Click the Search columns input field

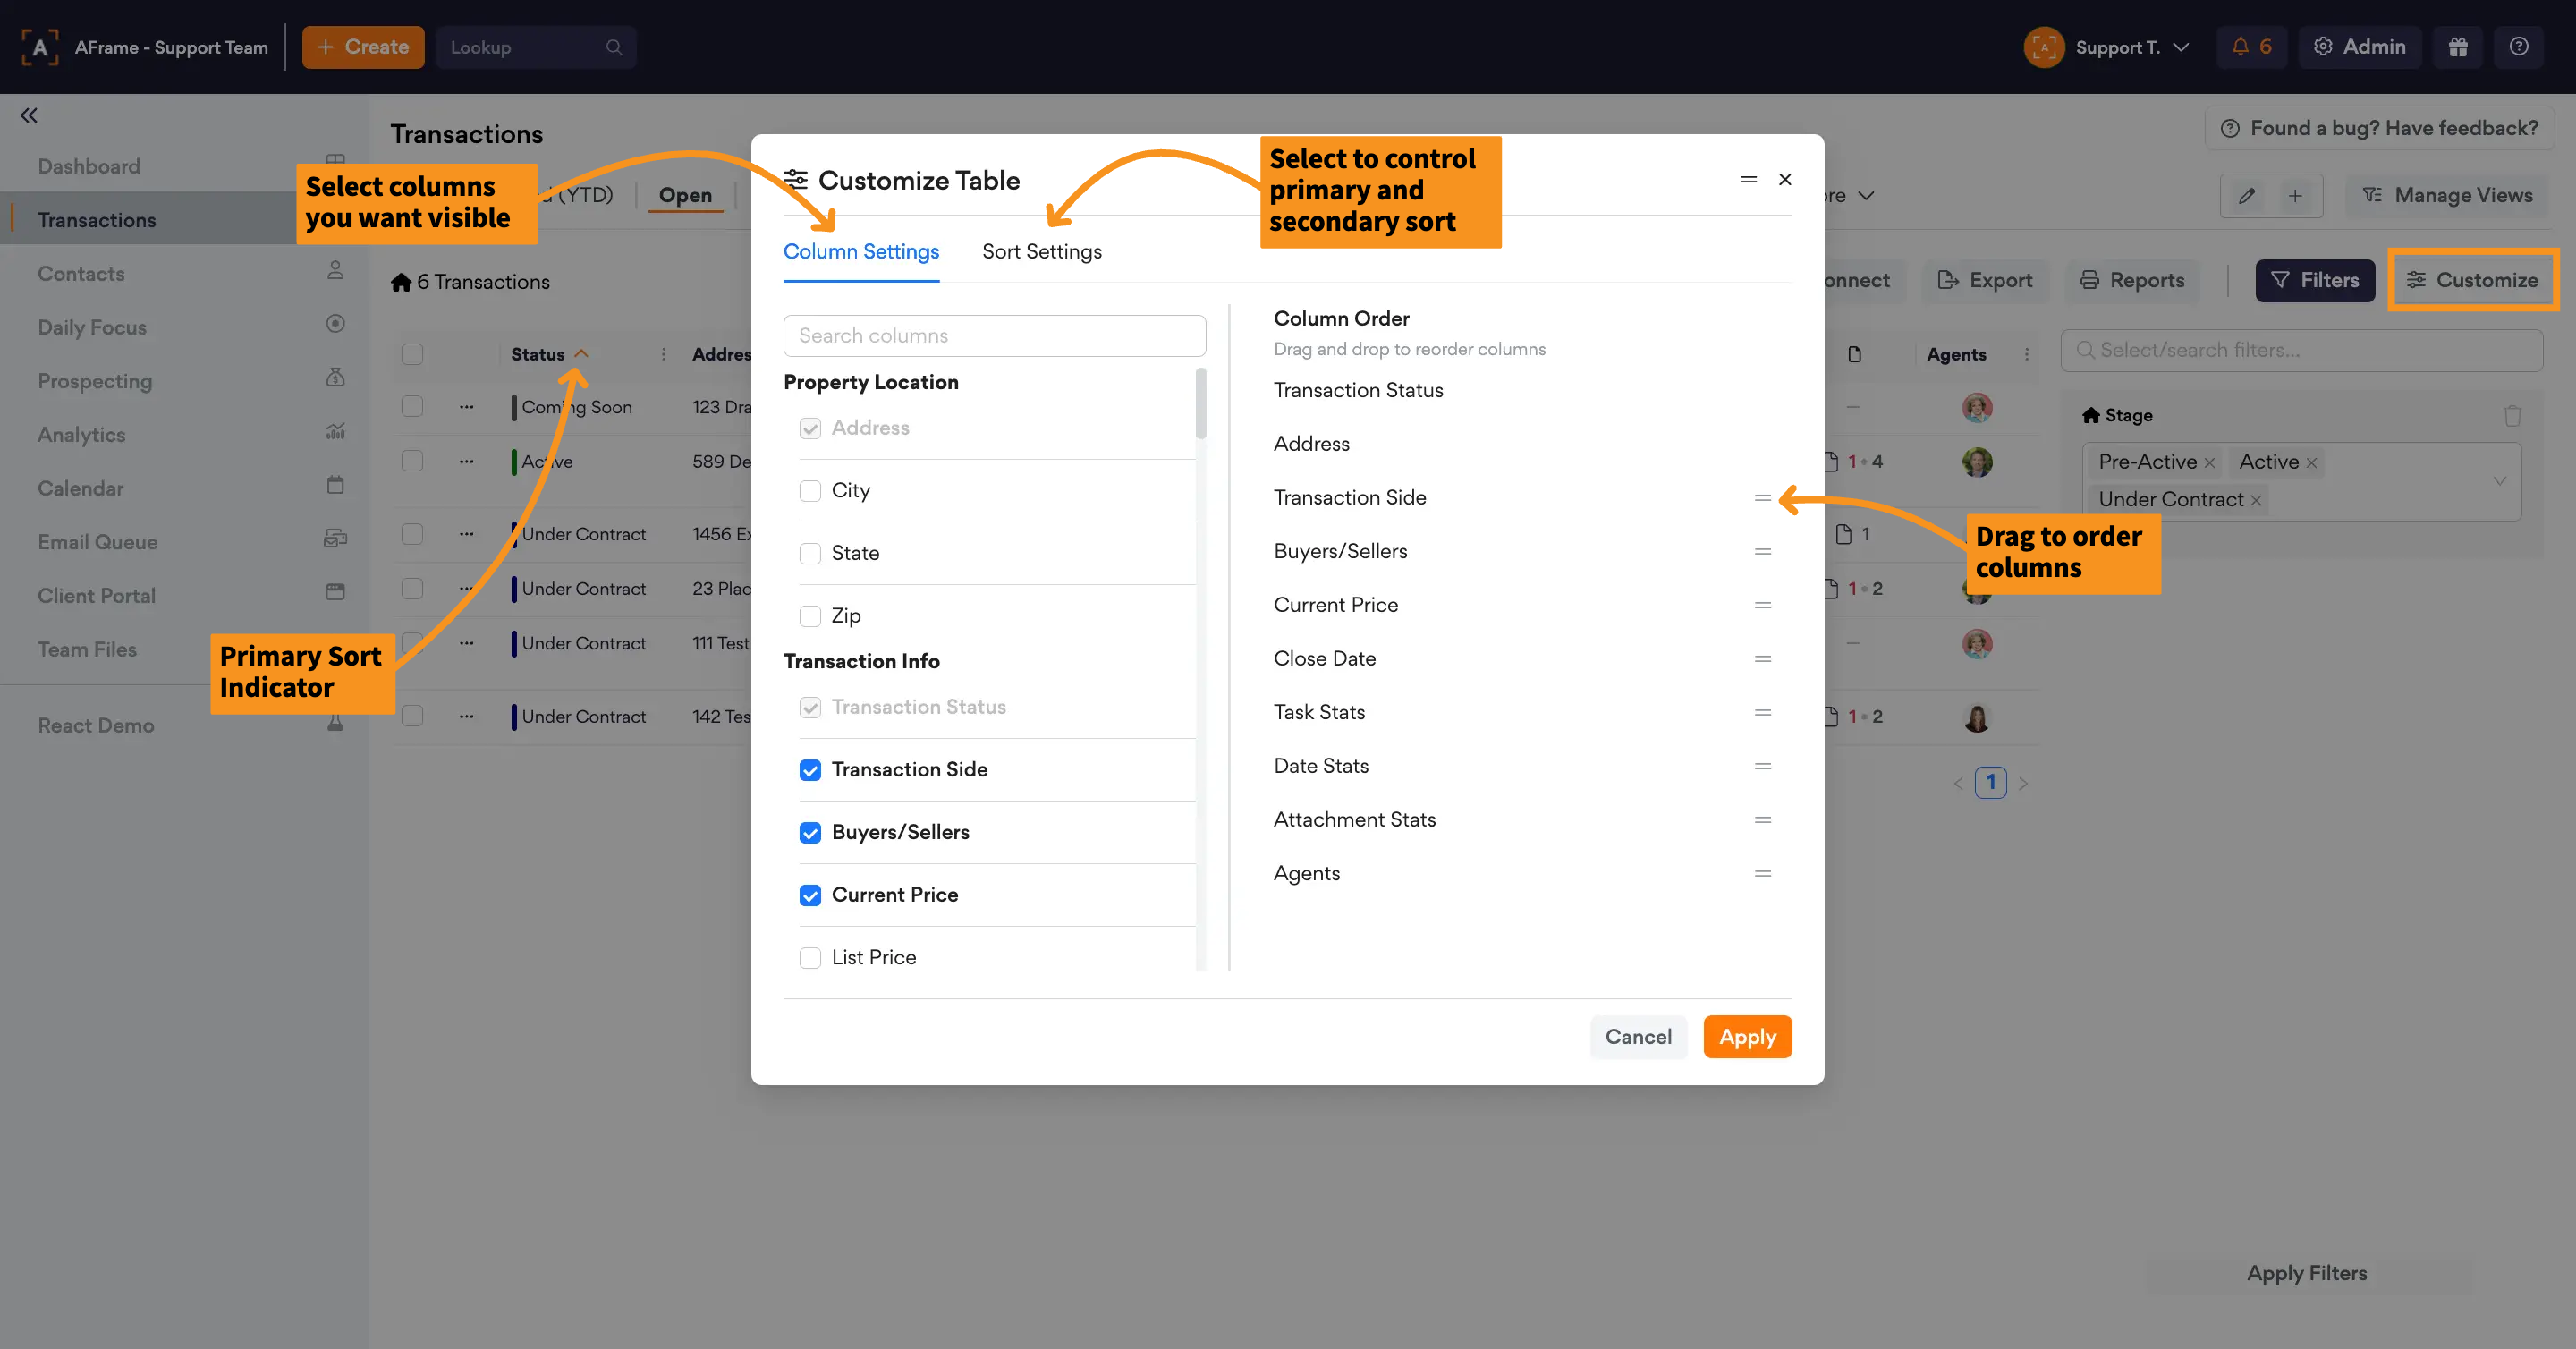[x=994, y=336]
